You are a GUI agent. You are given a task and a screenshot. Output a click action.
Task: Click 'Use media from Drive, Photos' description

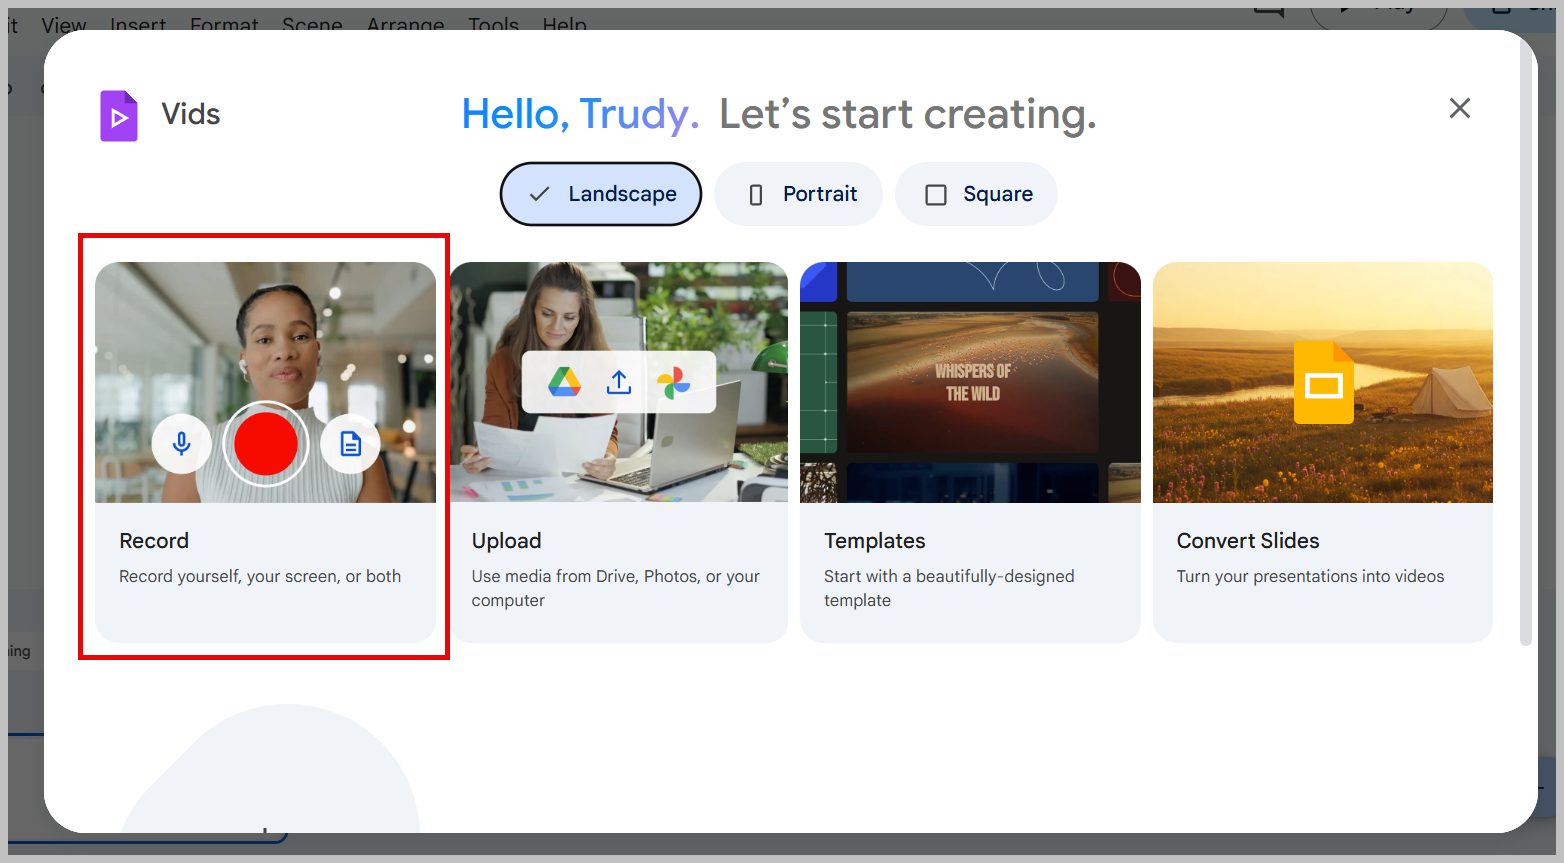coord(616,588)
